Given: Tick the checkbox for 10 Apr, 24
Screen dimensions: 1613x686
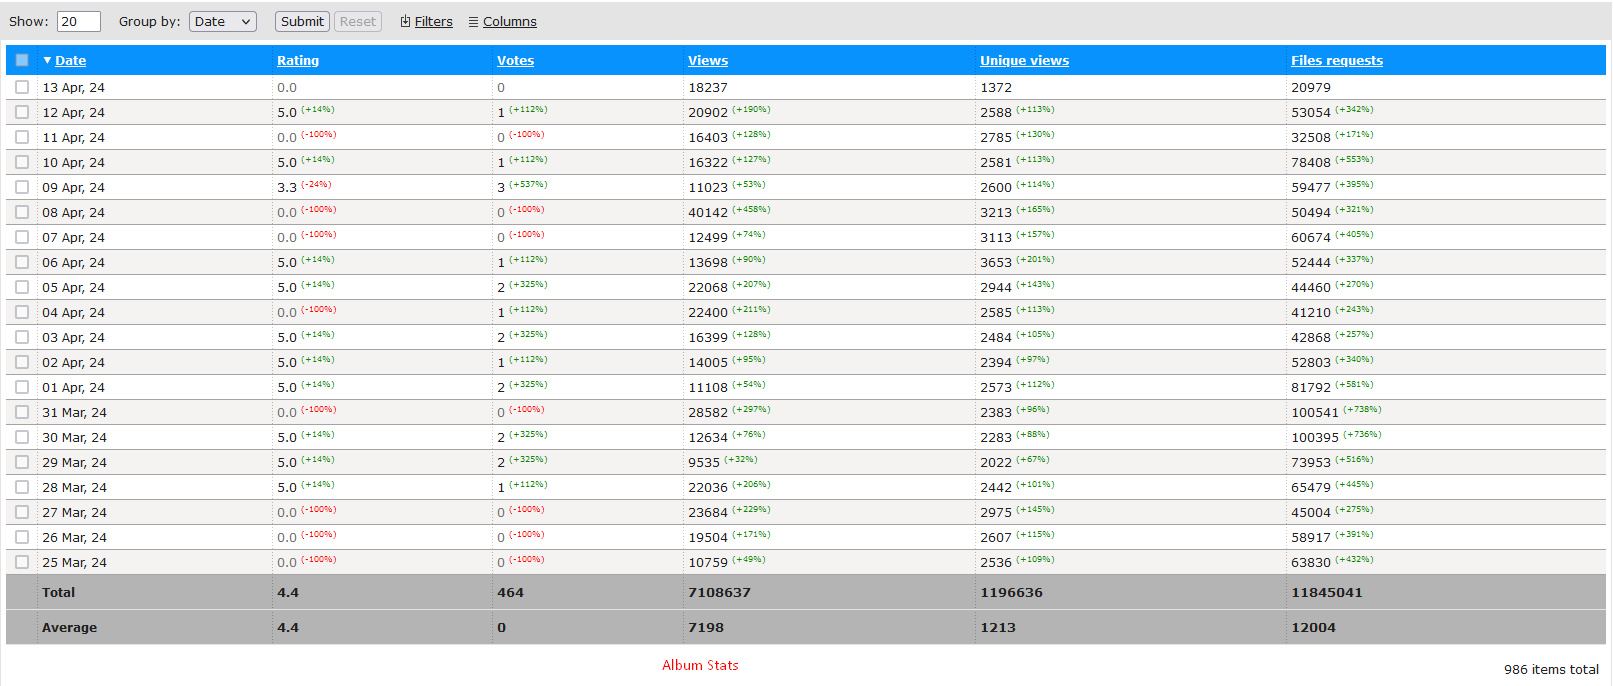Looking at the screenshot, I should 22,162.
